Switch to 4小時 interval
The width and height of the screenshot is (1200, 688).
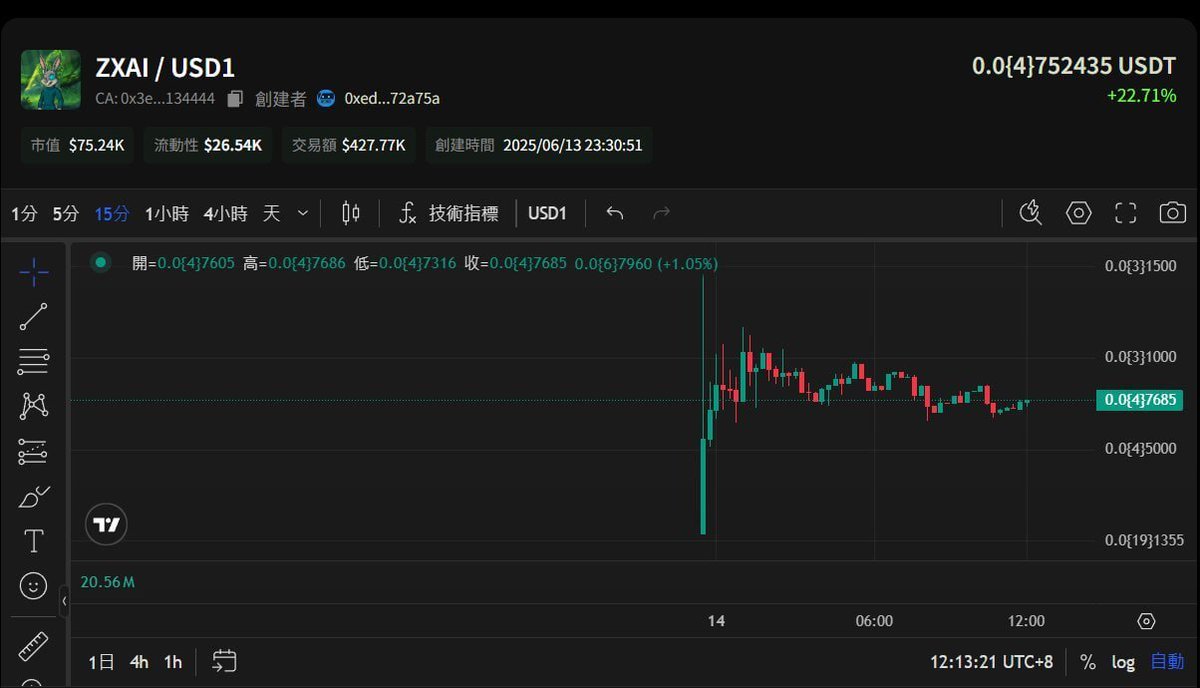click(x=226, y=213)
